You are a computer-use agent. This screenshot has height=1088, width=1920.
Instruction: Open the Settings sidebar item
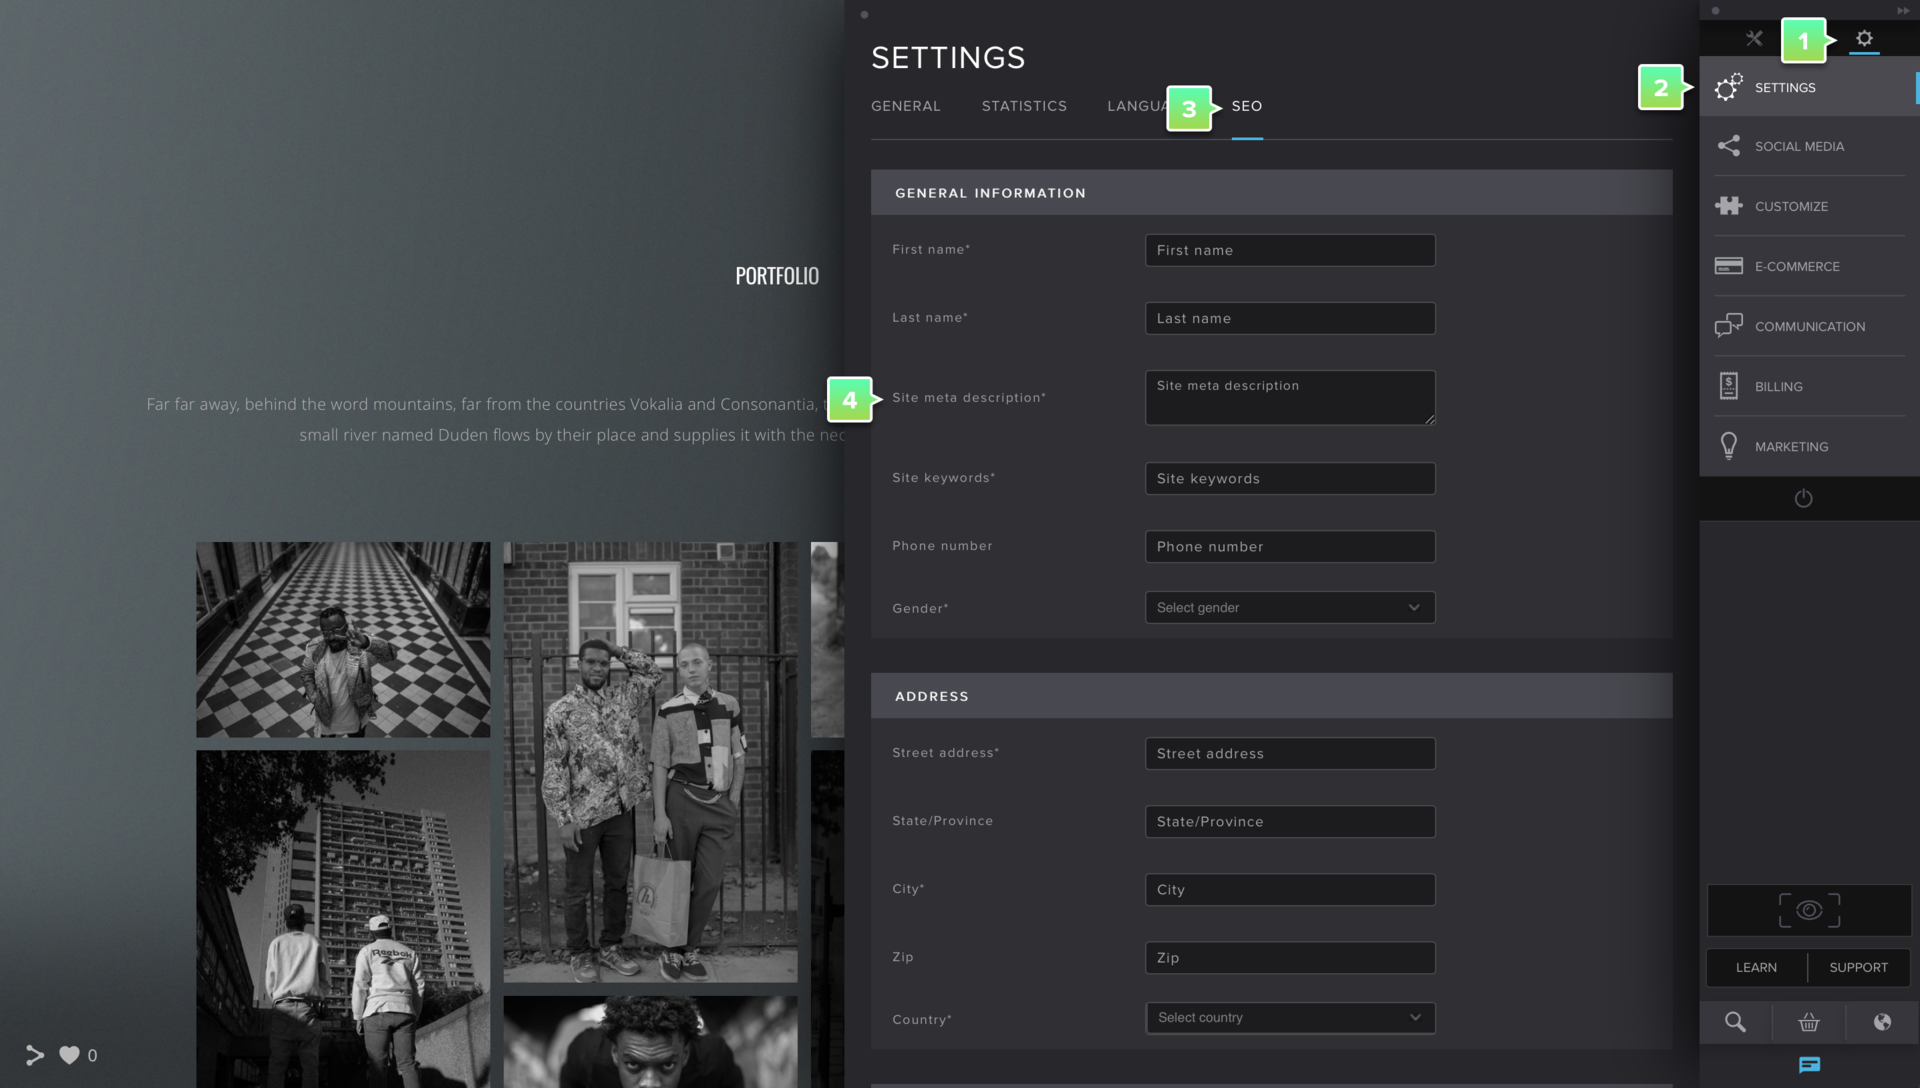pyautogui.click(x=1809, y=87)
